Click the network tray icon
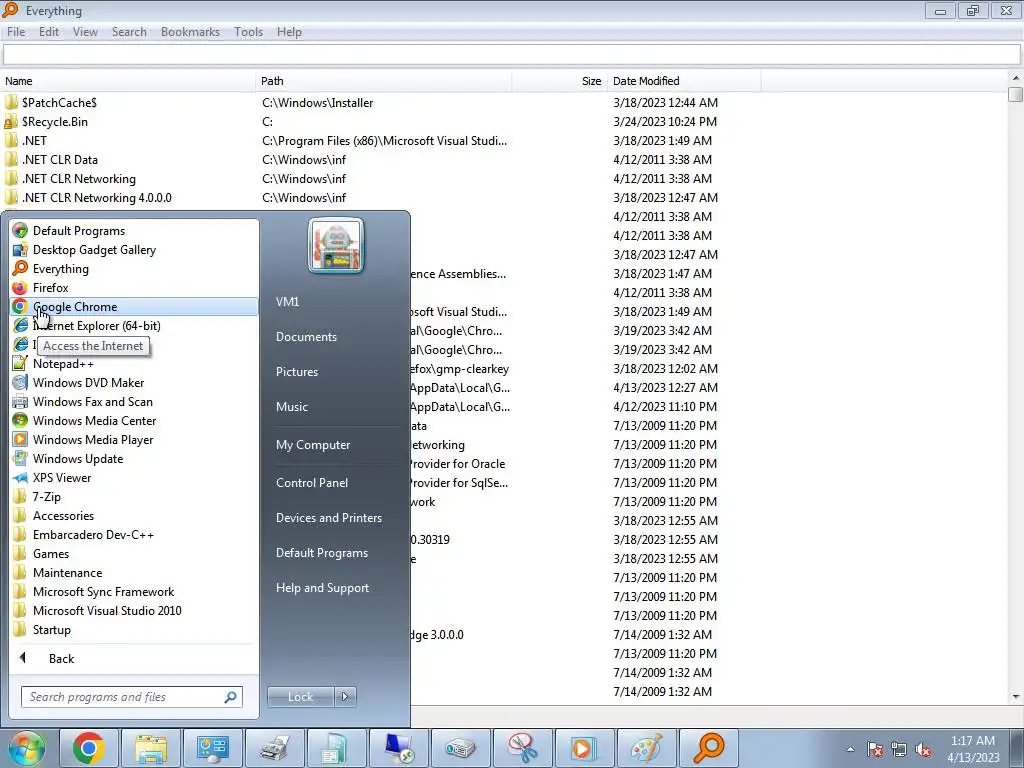1024x768 pixels. click(x=899, y=749)
